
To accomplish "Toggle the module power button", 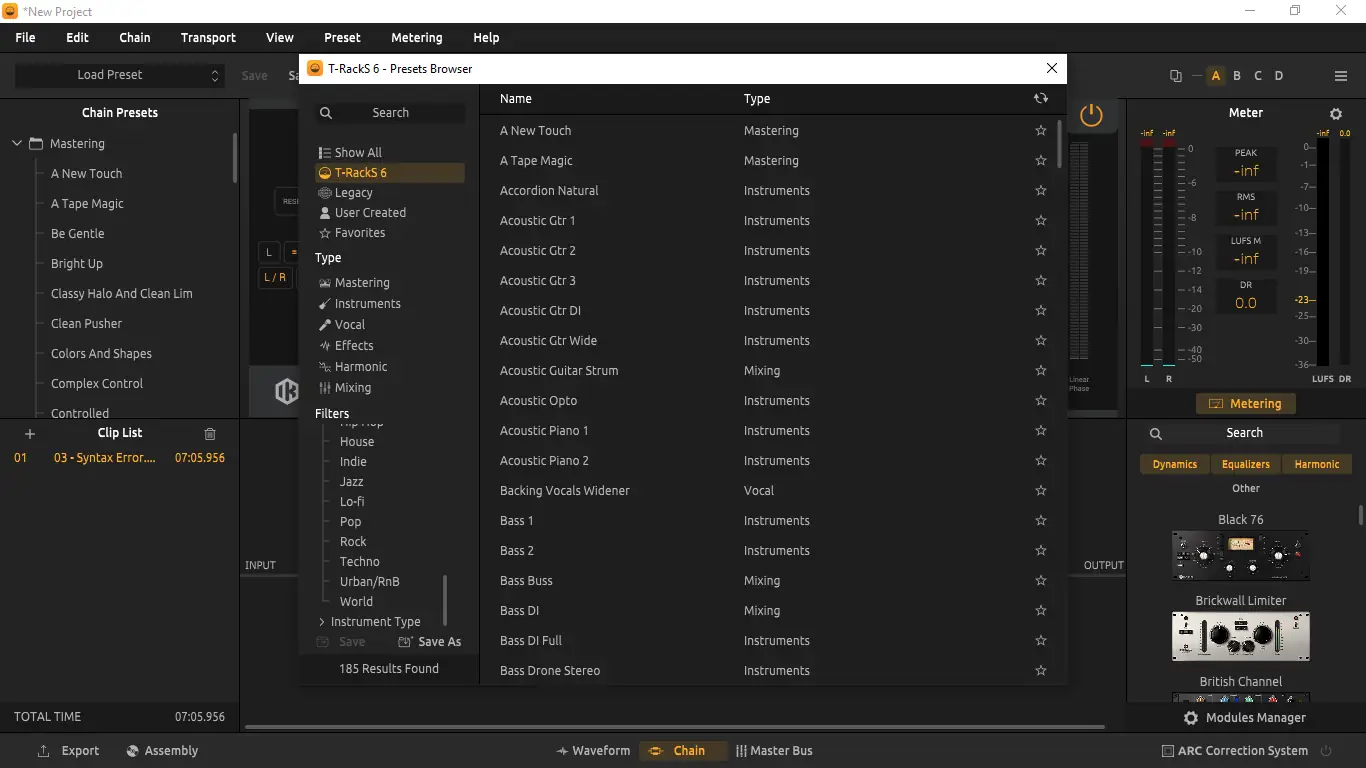I will click(x=1091, y=115).
